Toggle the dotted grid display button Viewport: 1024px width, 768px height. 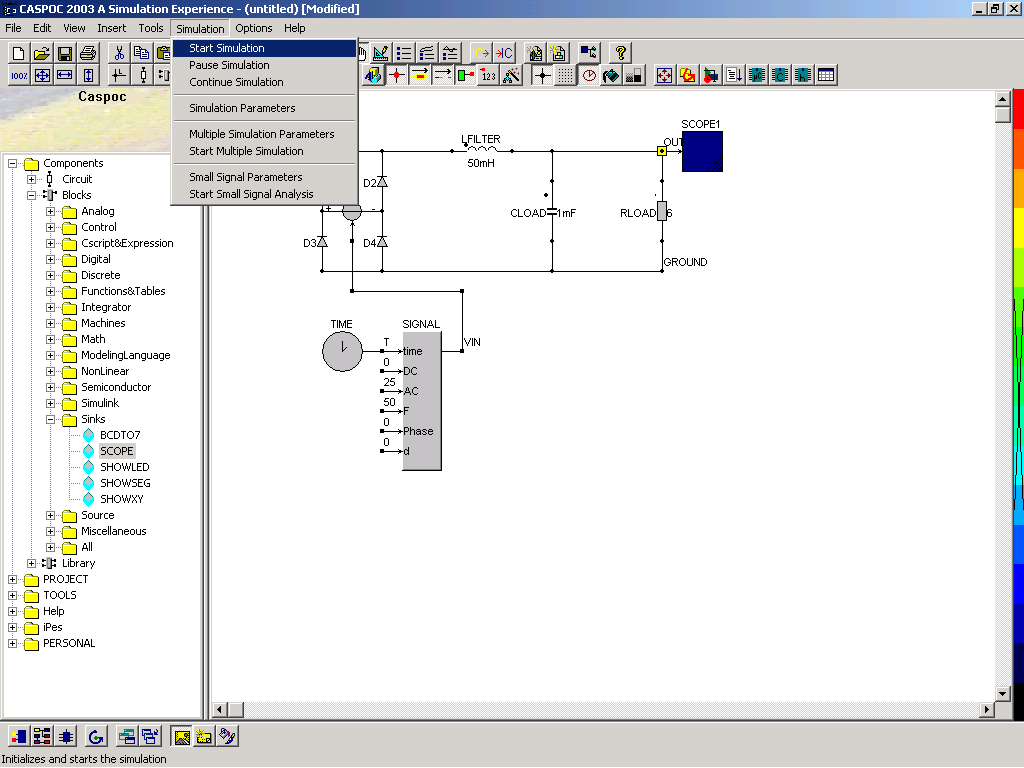(566, 76)
